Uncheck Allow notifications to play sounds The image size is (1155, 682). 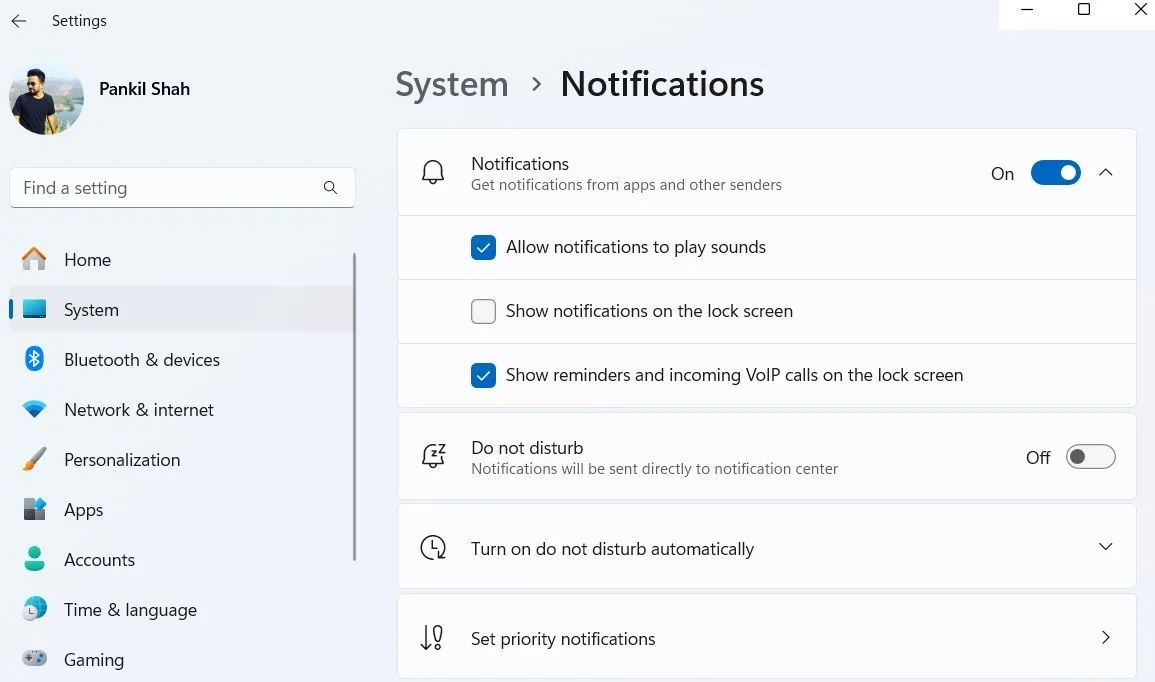[x=483, y=247]
